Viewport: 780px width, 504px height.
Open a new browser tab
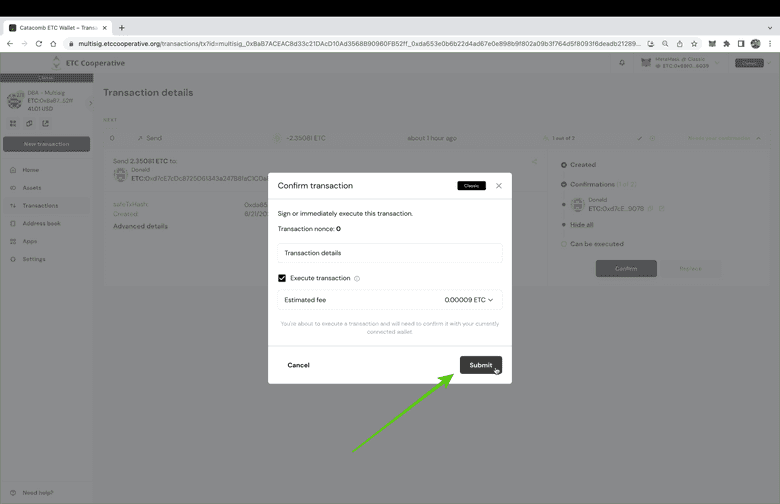[122, 28]
